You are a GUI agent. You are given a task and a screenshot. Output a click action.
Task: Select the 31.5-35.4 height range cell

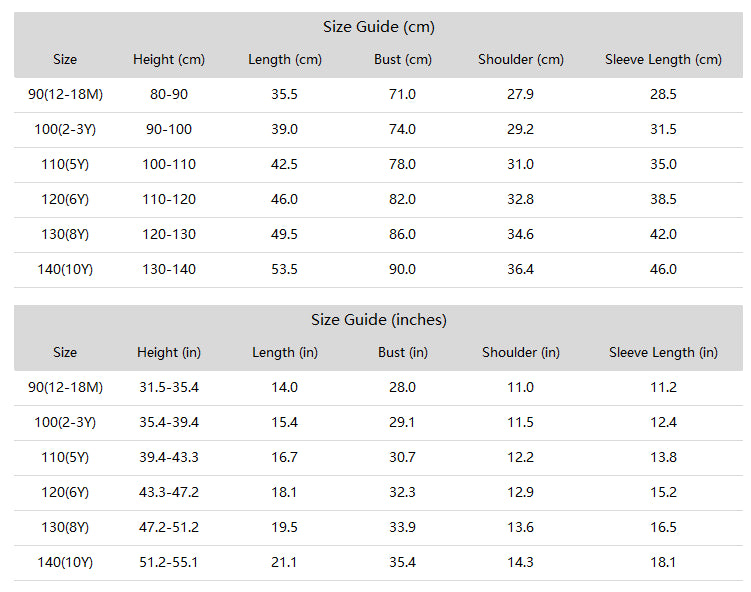[169, 387]
